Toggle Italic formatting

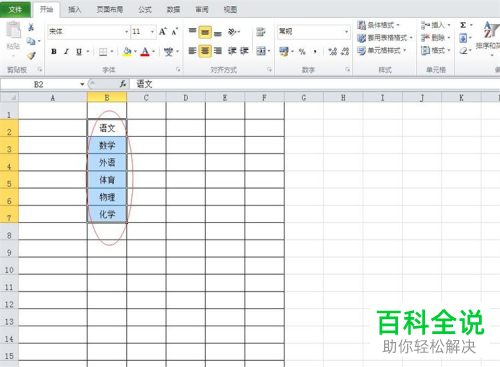click(66, 52)
